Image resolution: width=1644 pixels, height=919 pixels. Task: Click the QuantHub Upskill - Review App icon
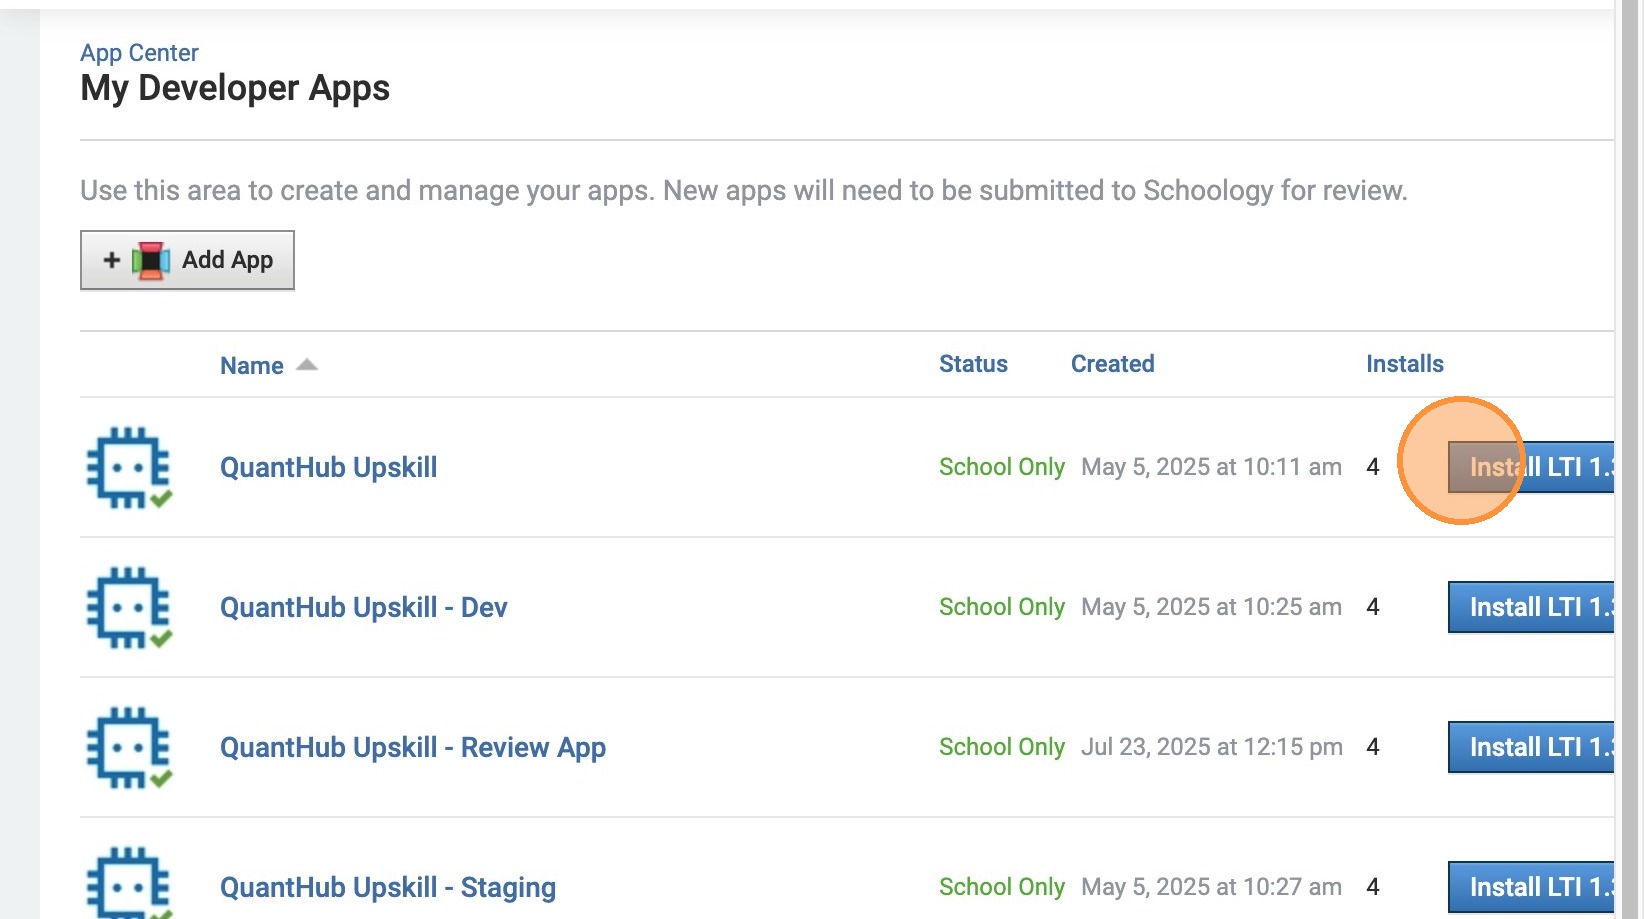point(128,747)
